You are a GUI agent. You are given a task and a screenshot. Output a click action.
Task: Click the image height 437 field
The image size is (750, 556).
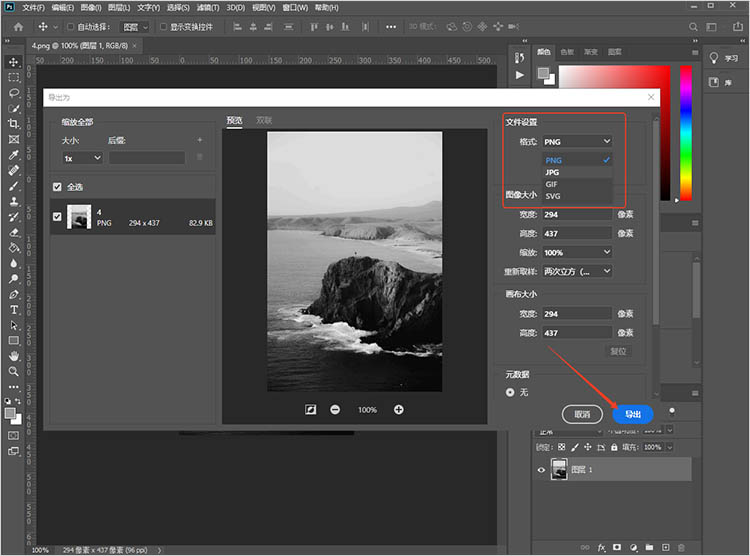pyautogui.click(x=577, y=234)
